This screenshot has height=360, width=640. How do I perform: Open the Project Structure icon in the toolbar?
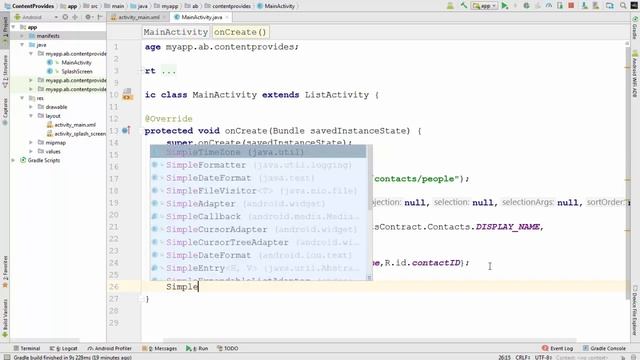[610, 6]
